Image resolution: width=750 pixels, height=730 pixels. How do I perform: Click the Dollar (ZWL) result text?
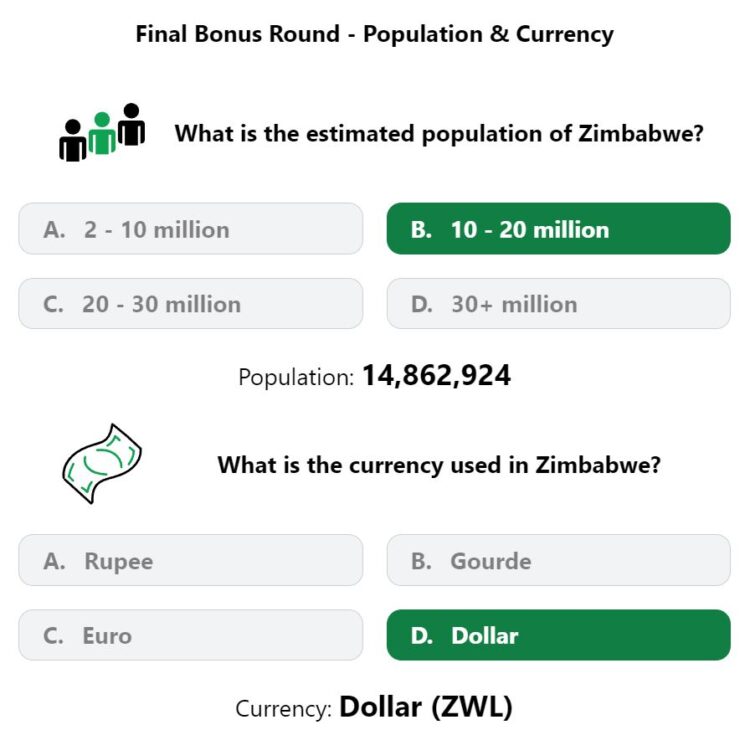[426, 707]
